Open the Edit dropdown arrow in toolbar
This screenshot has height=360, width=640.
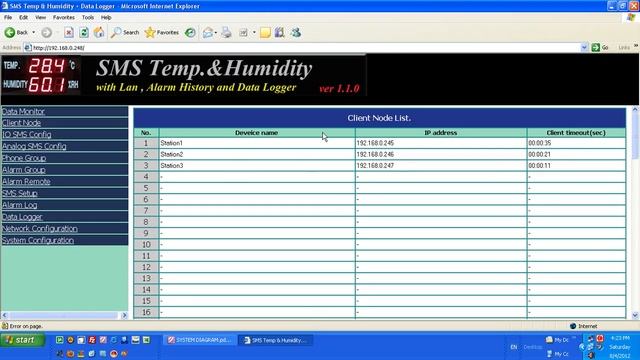254,33
